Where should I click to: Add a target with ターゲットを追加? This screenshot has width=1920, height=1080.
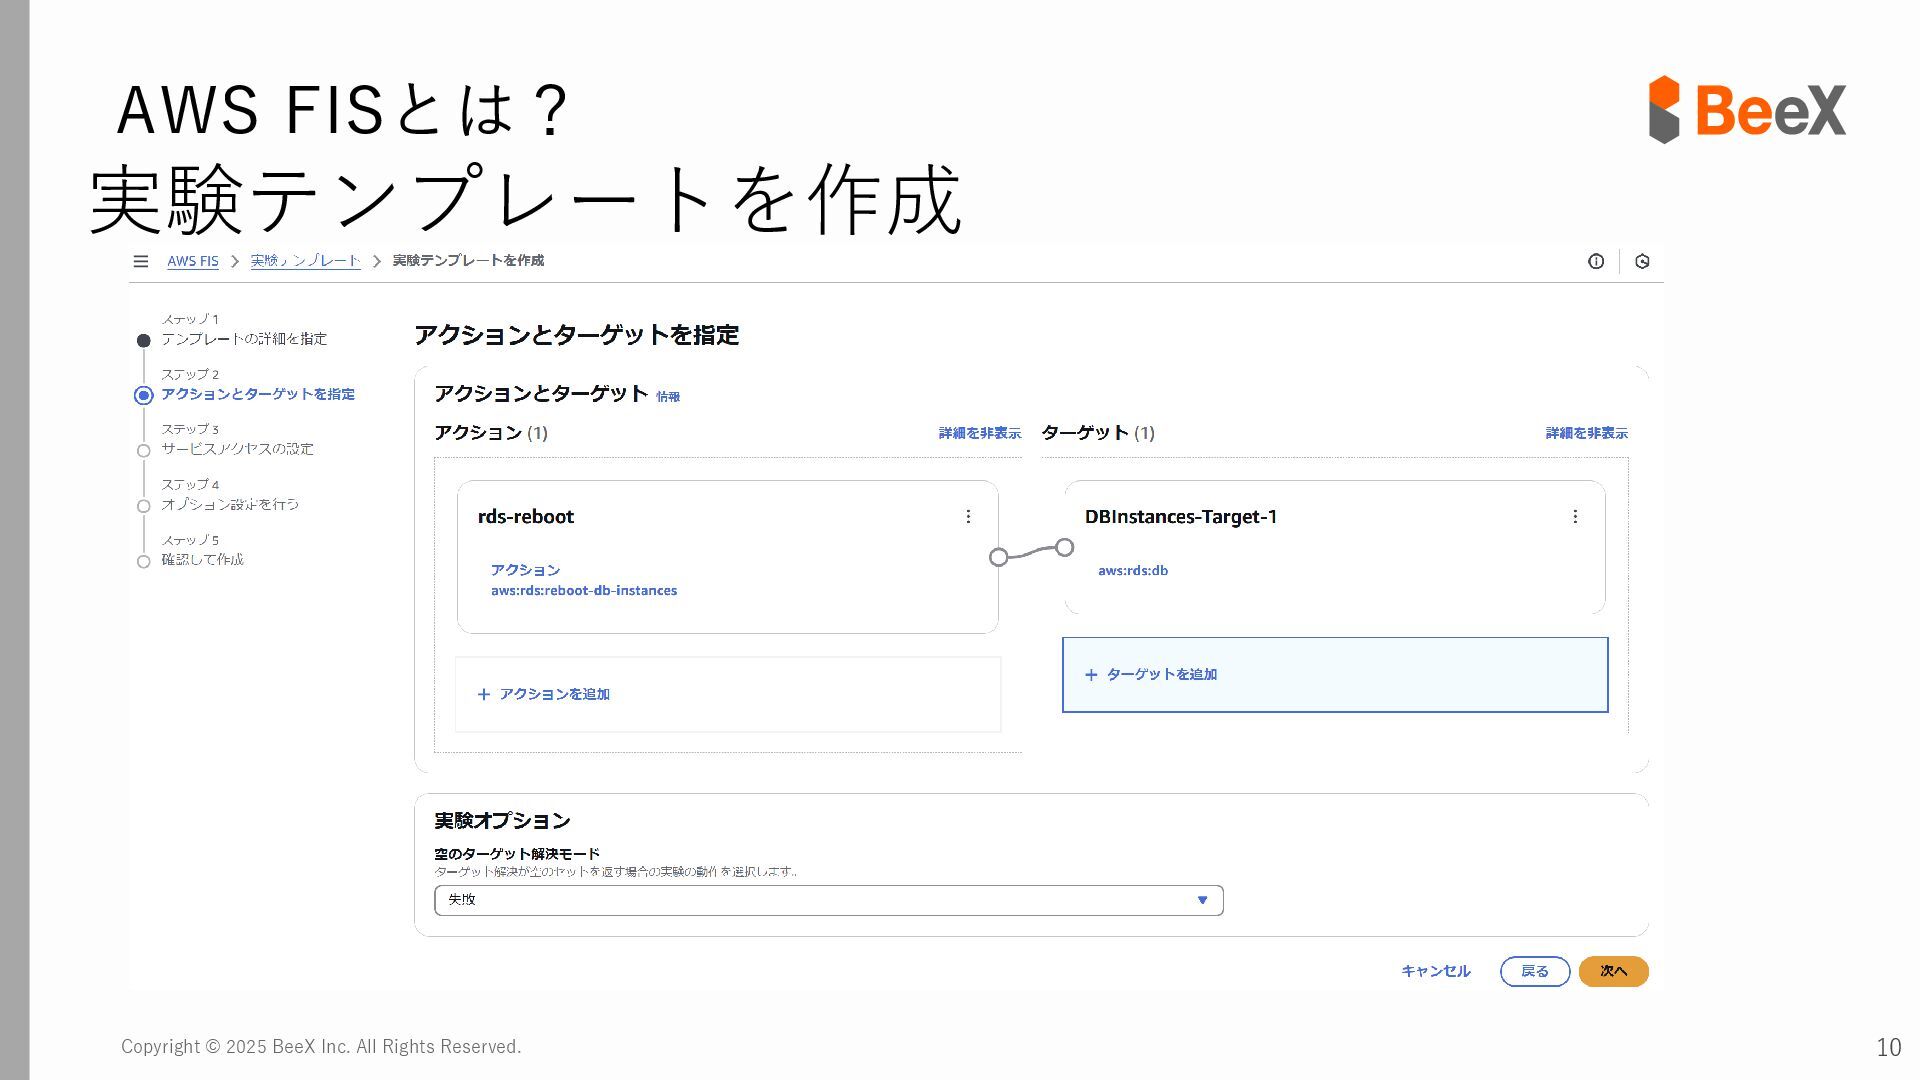pyautogui.click(x=1335, y=675)
